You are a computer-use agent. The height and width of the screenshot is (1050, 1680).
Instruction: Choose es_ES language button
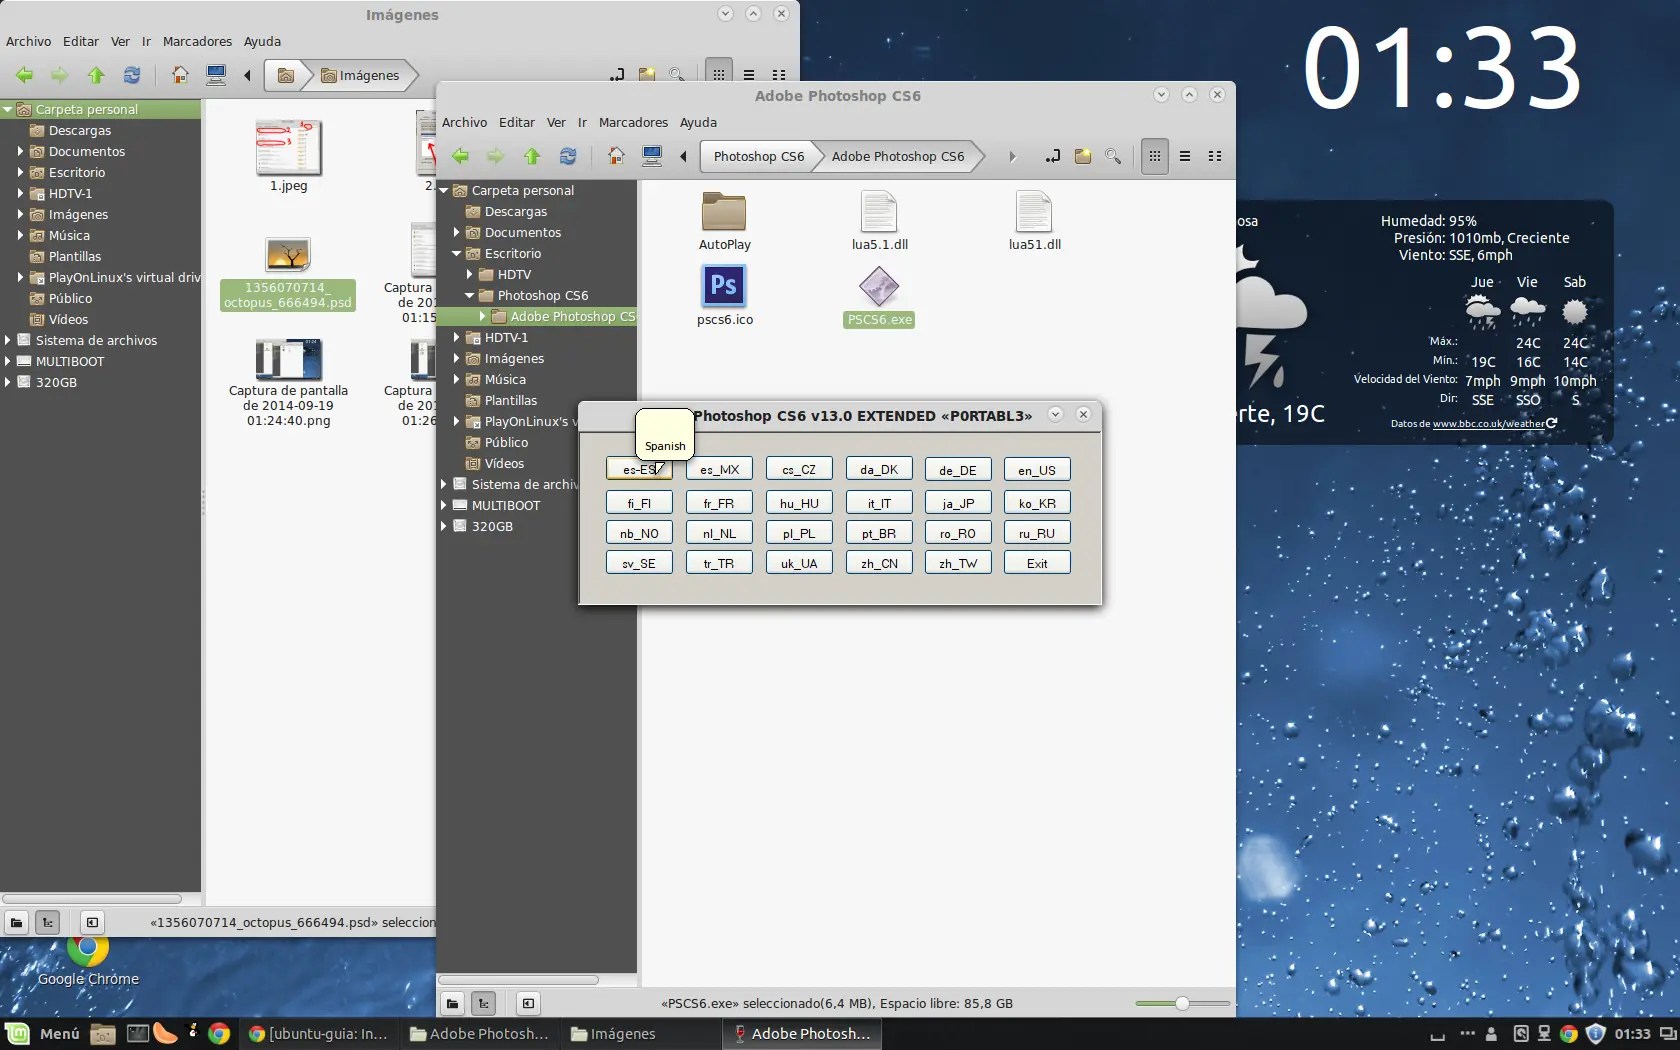[x=639, y=470]
